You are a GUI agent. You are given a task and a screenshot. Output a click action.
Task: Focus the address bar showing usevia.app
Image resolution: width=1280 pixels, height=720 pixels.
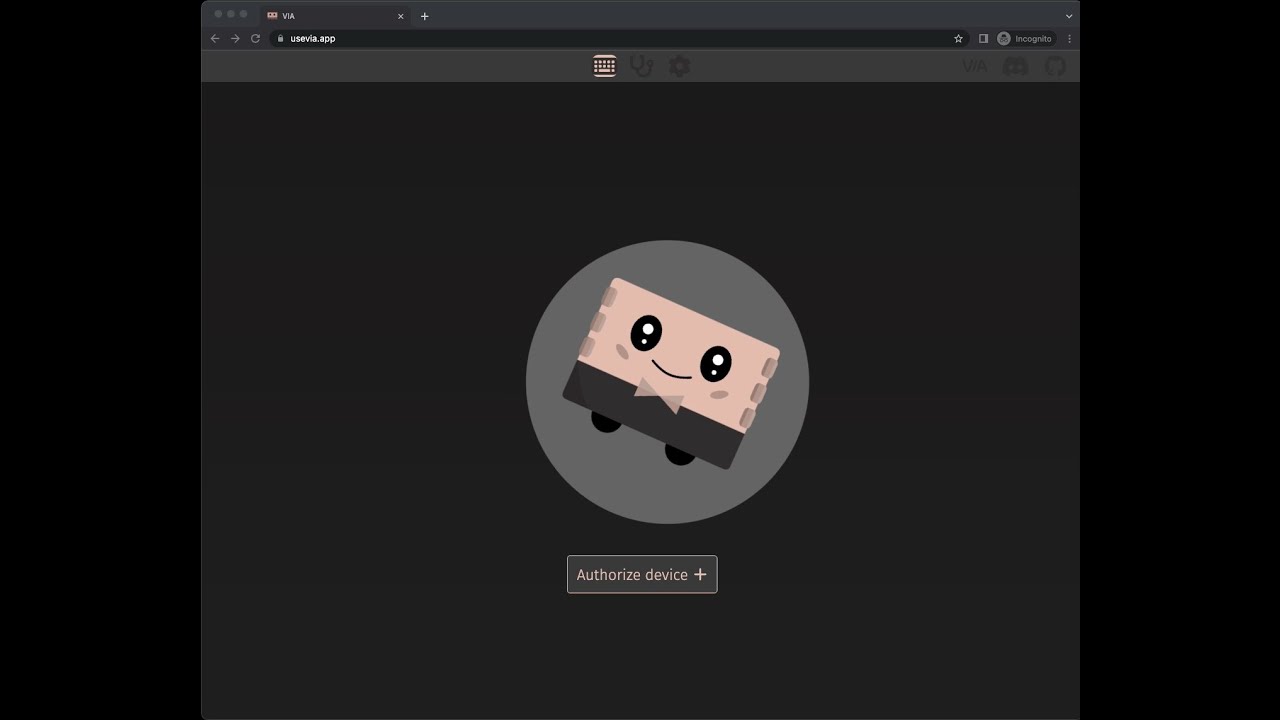tap(620, 38)
